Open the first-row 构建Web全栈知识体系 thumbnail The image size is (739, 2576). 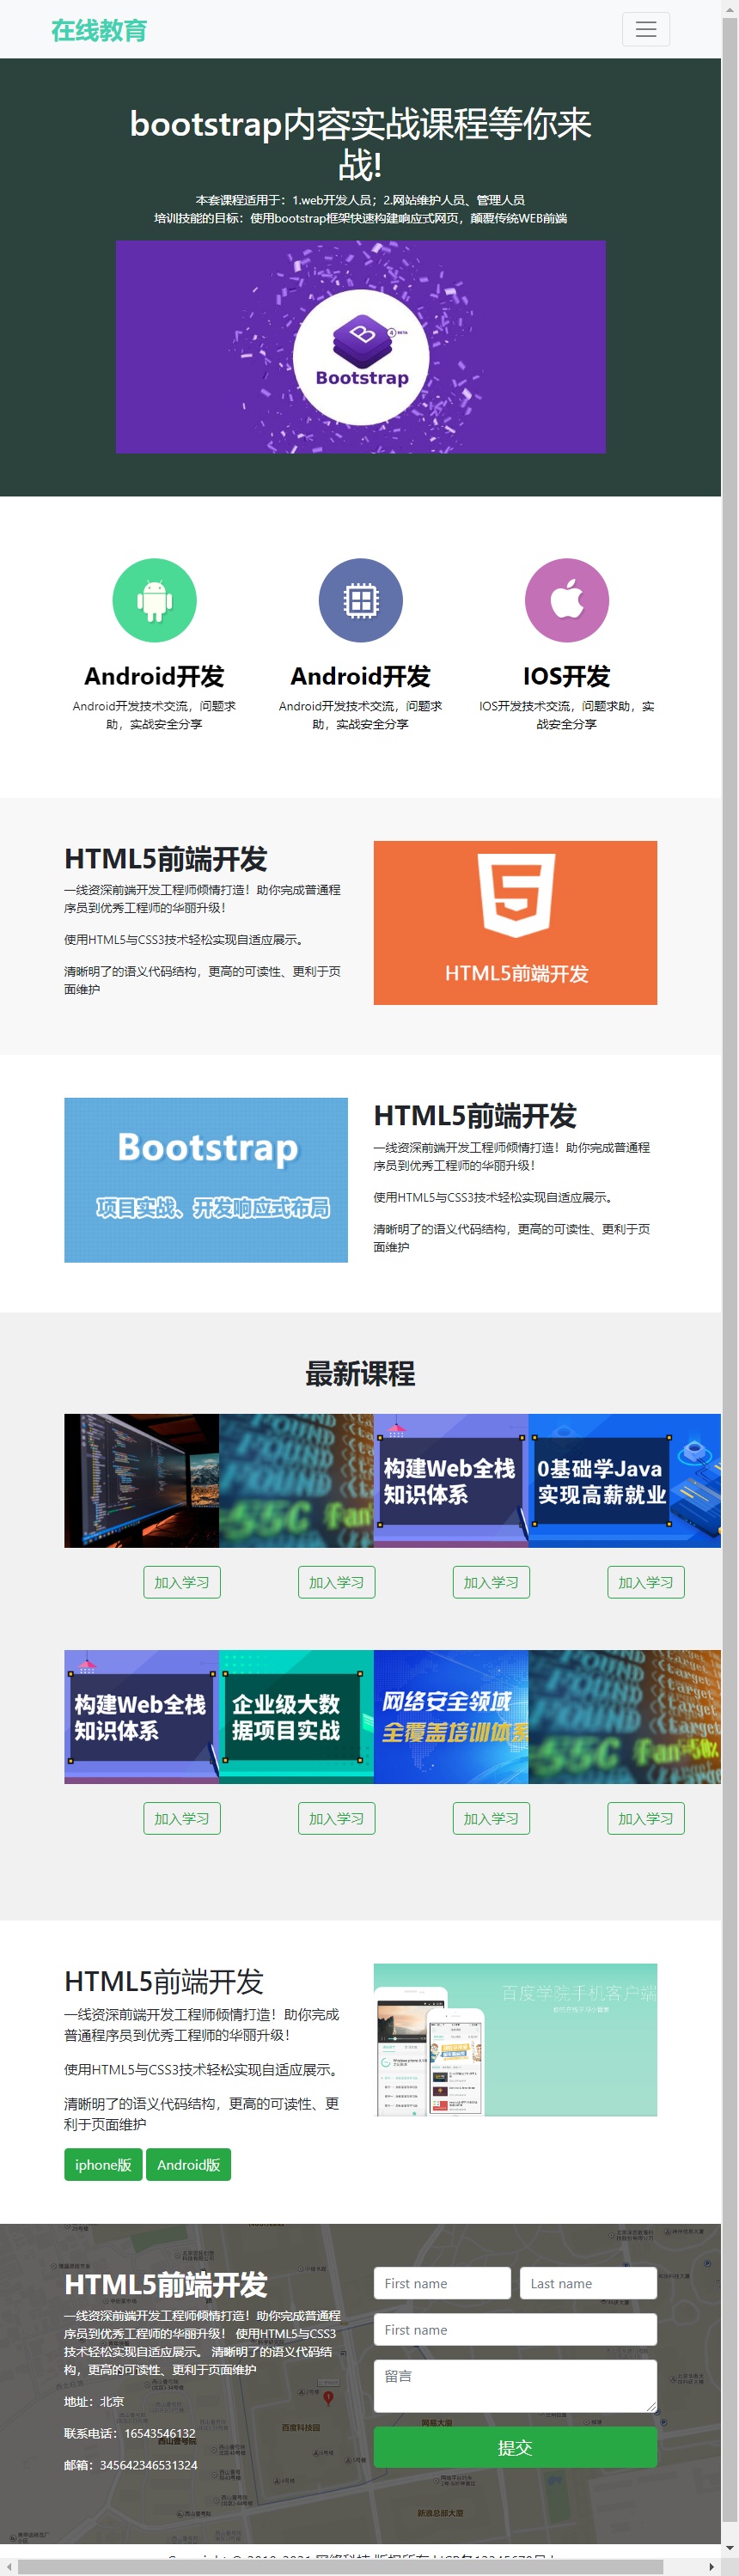coord(451,1480)
